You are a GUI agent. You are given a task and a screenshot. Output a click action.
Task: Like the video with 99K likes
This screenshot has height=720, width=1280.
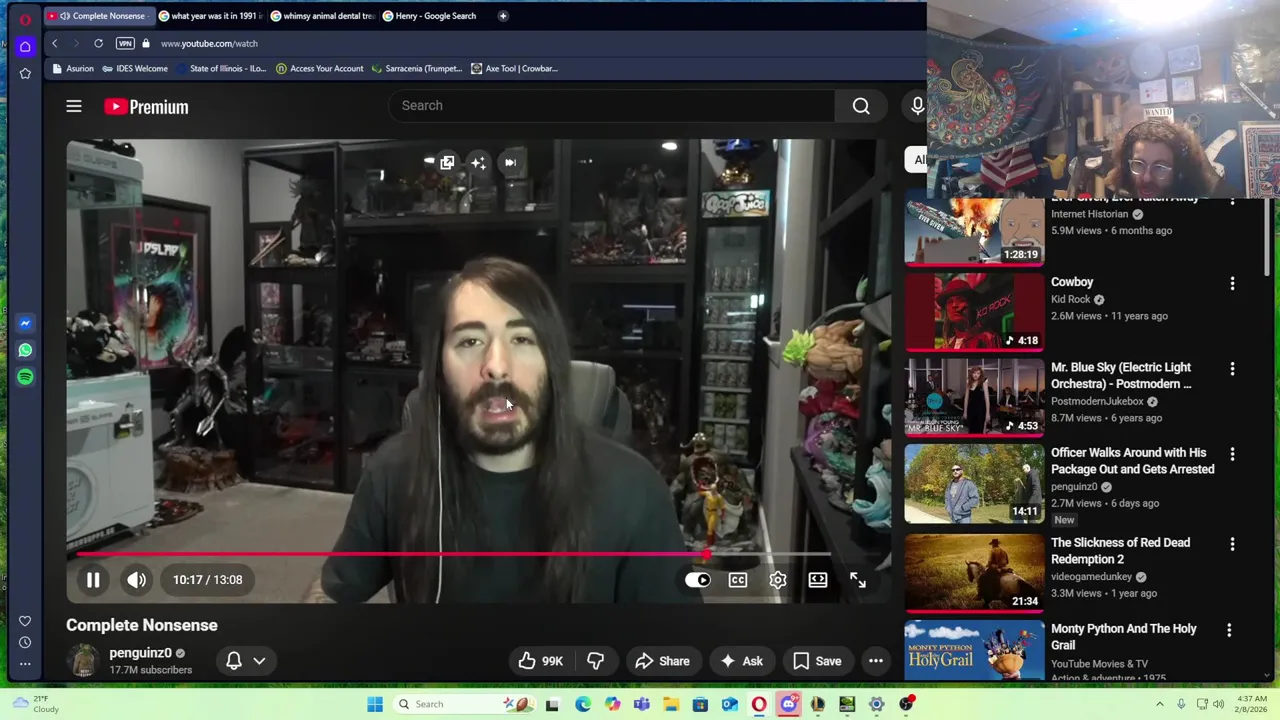pos(540,661)
